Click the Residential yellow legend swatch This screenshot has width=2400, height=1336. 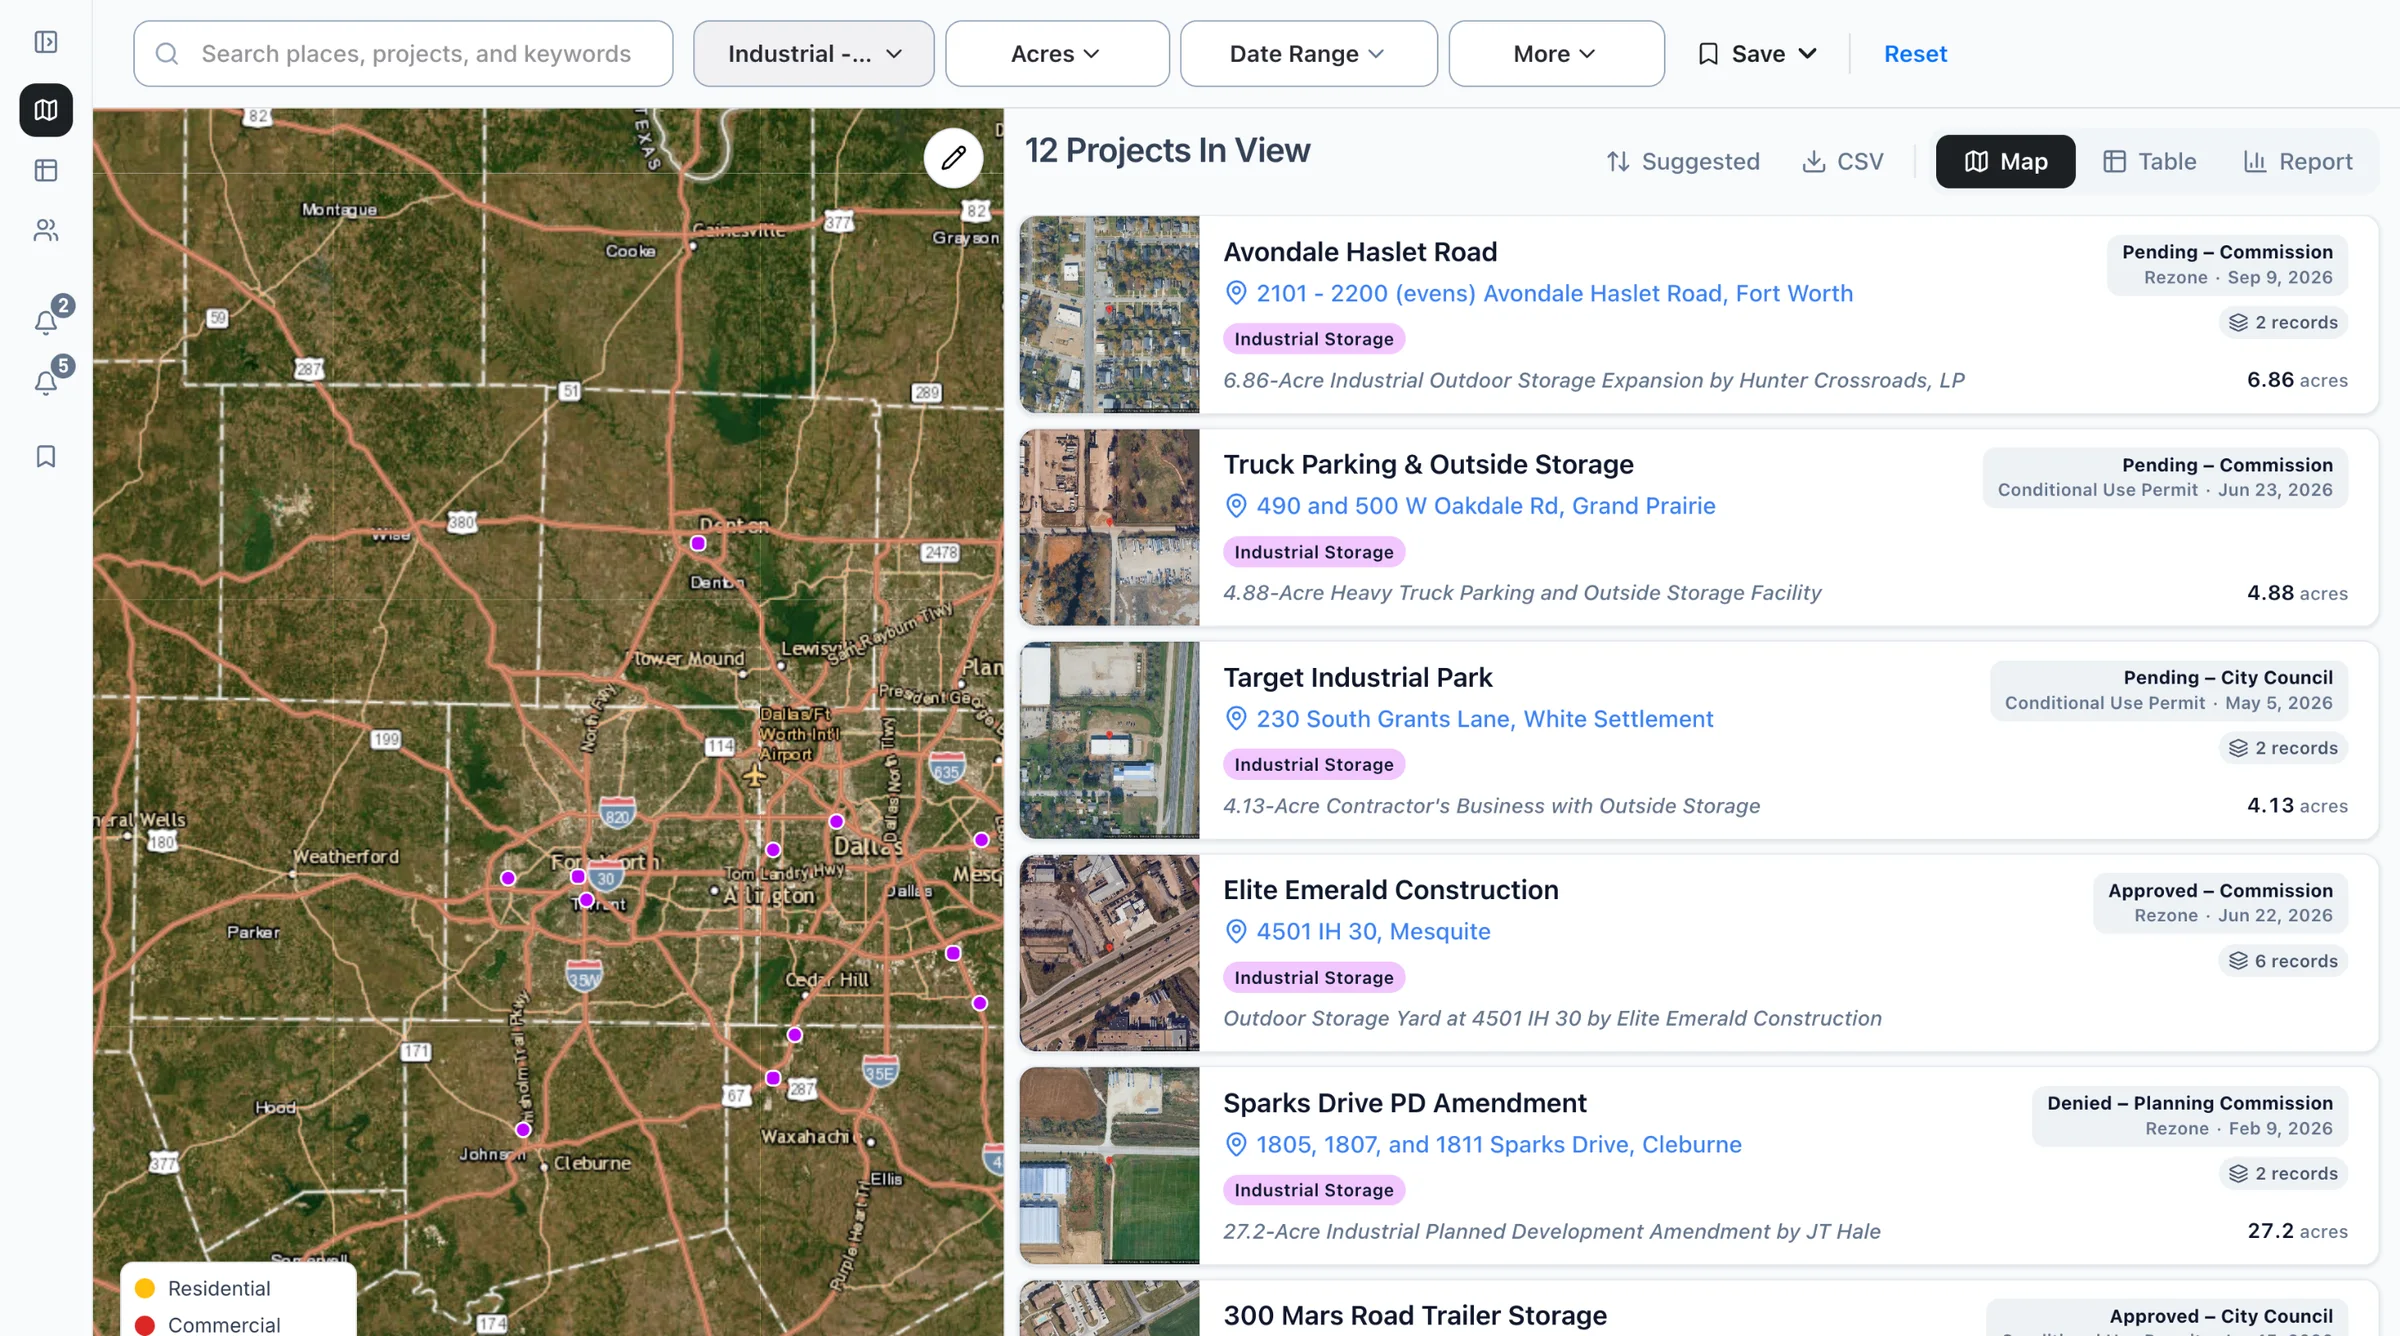(x=145, y=1288)
